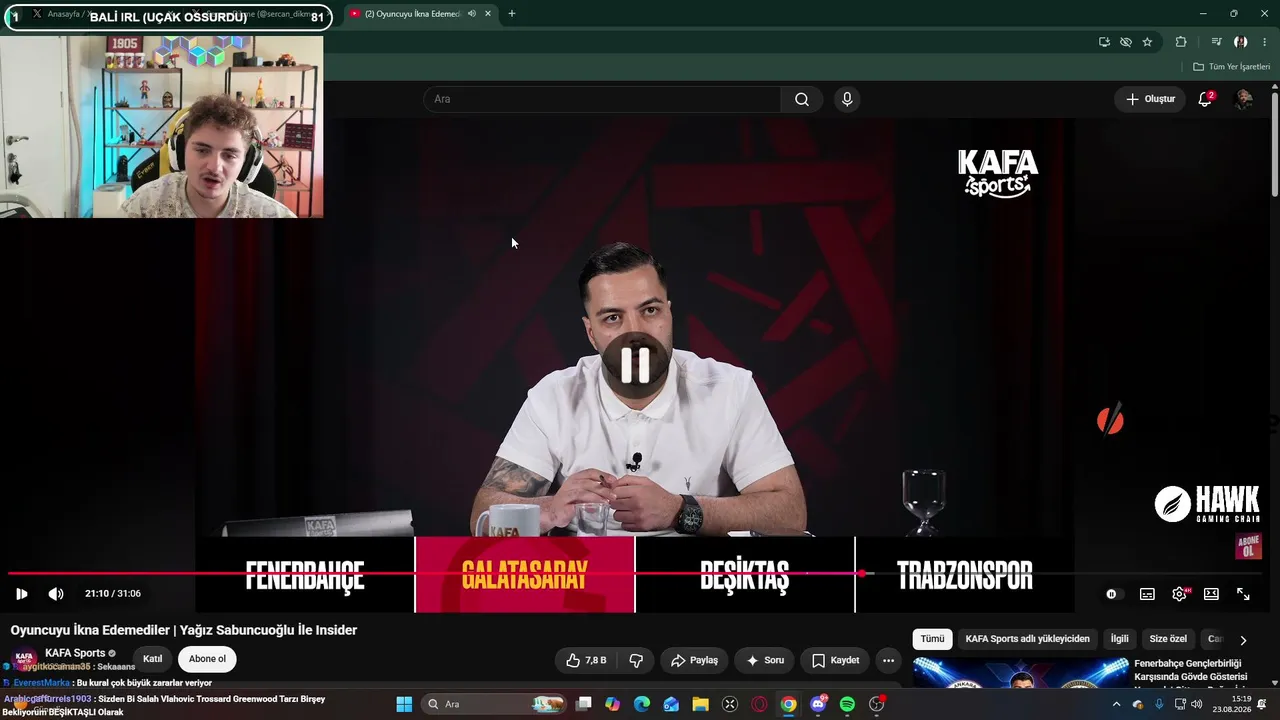Image resolution: width=1280 pixels, height=720 pixels.
Task: Click the install/cast screen icon in address bar
Action: point(1104,42)
